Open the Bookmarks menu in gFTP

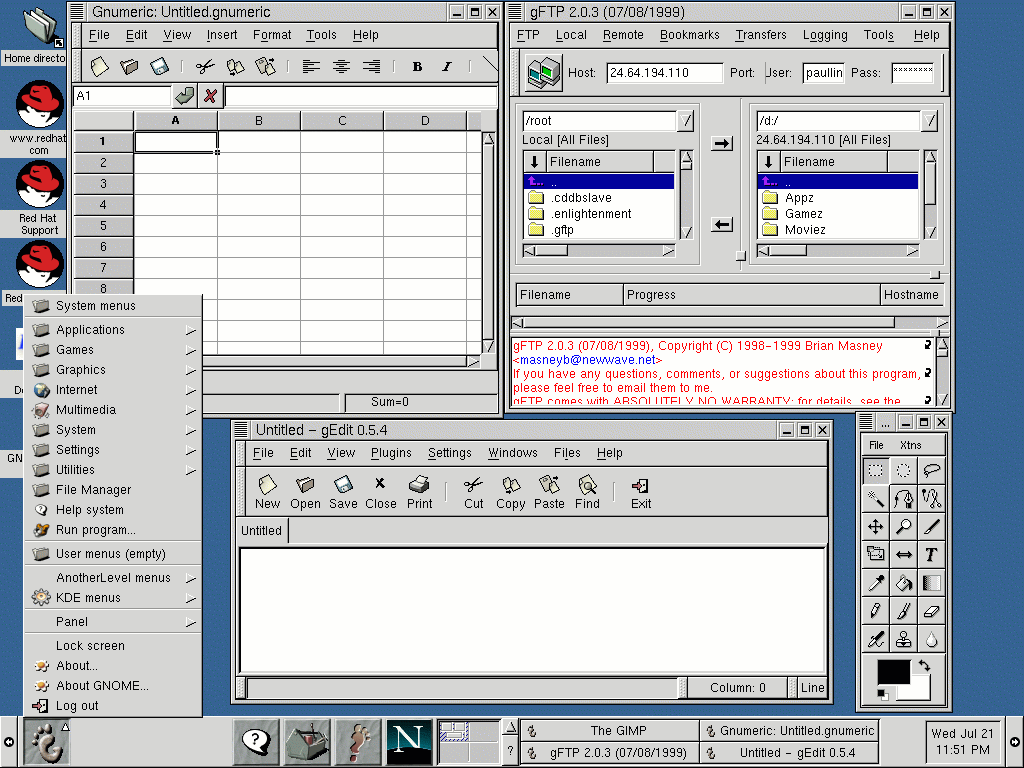pyautogui.click(x=689, y=35)
